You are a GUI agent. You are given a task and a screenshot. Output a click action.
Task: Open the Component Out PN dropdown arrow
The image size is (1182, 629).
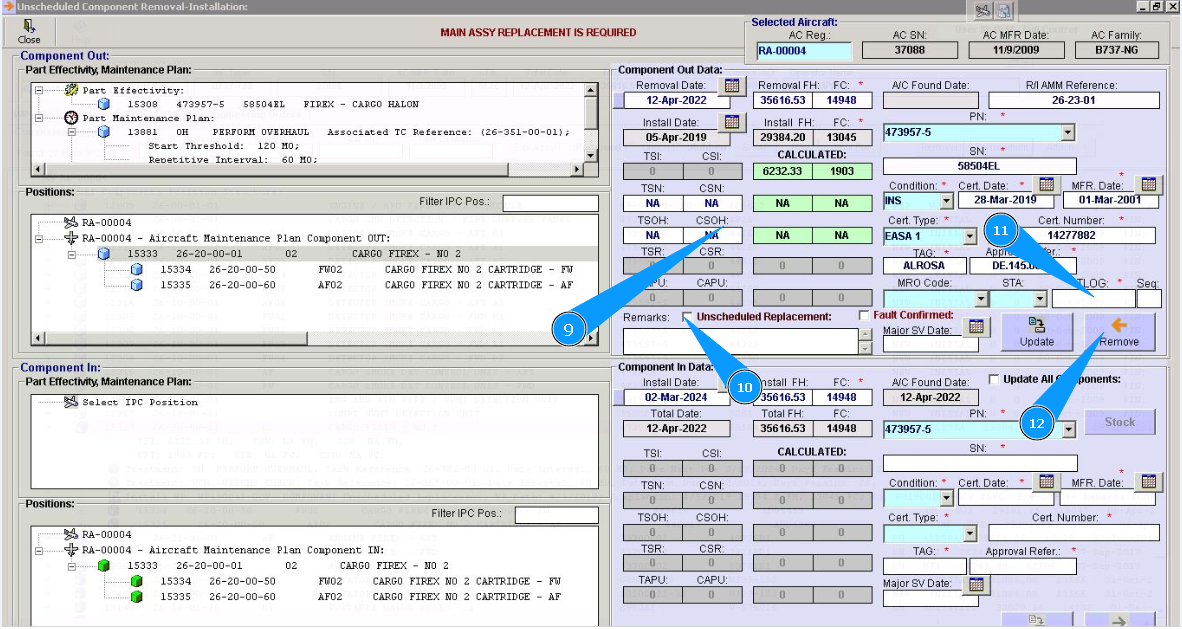pyautogui.click(x=1067, y=132)
